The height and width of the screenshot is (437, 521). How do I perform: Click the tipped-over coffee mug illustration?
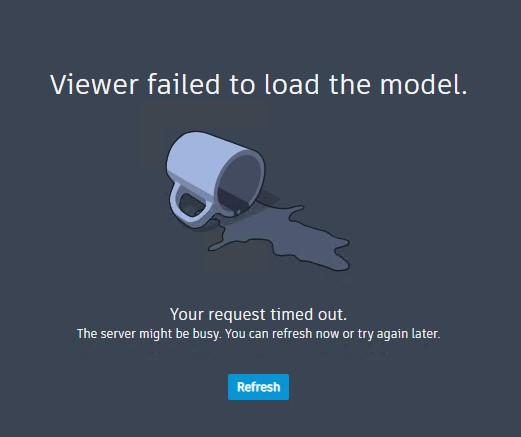(x=215, y=179)
